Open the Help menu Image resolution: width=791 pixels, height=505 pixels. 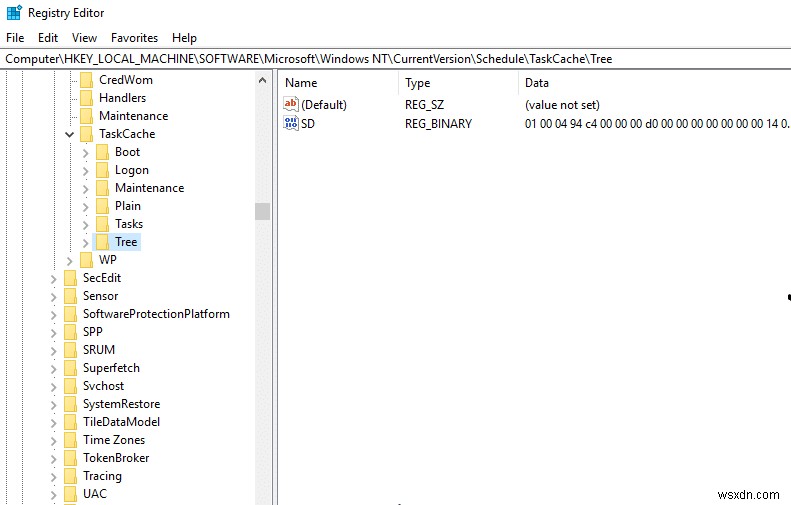184,38
